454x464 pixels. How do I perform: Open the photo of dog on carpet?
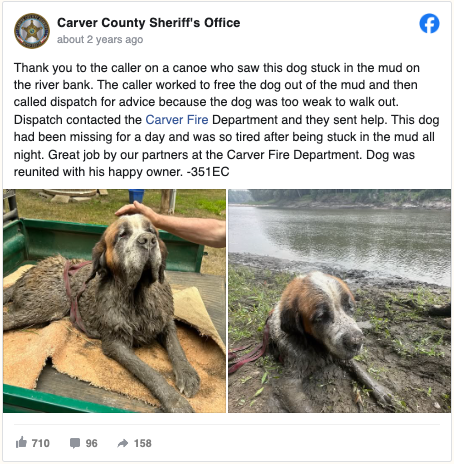[x=114, y=301]
